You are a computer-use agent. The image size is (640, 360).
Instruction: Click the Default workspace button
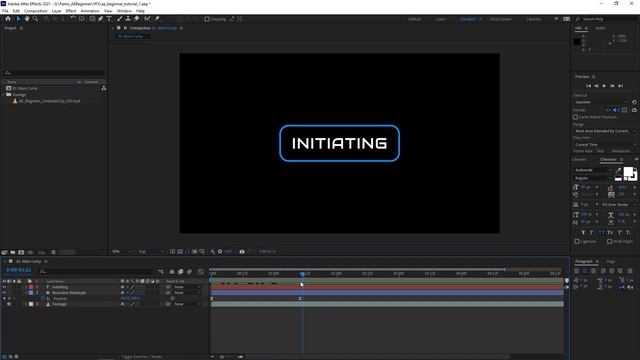[414, 19]
